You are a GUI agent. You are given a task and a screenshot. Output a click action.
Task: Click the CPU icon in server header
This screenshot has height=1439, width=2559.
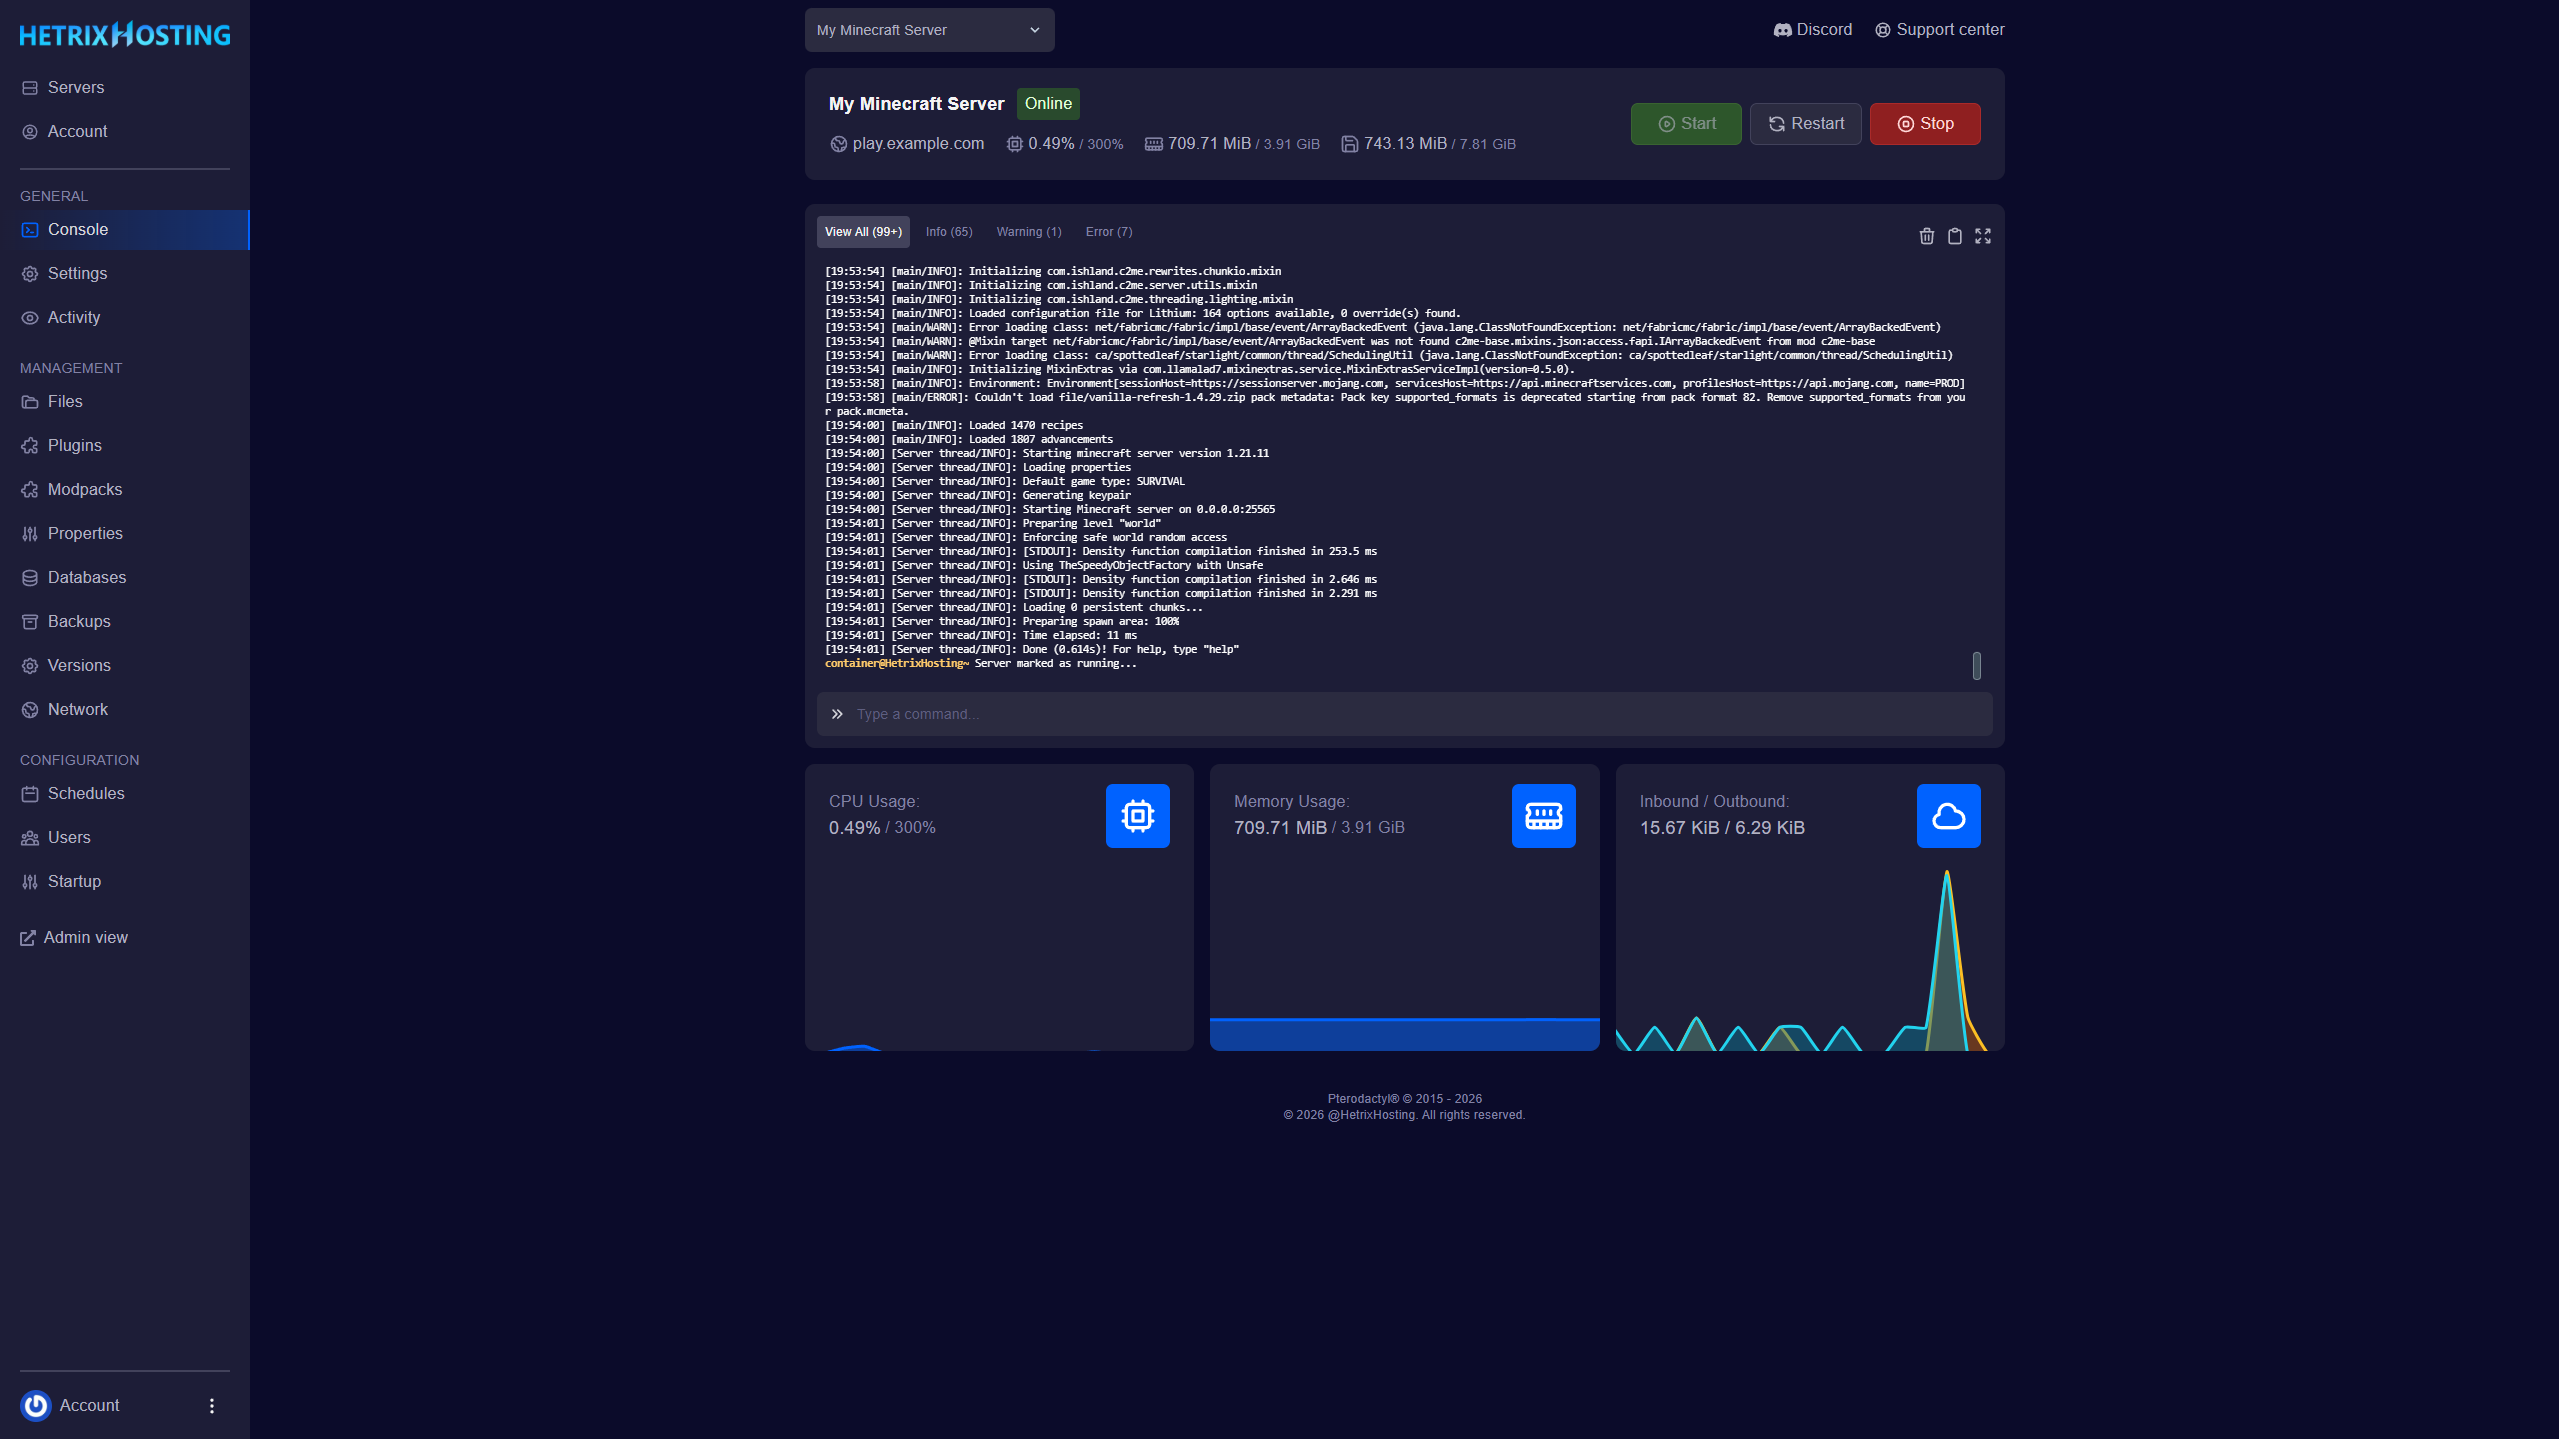[1014, 144]
